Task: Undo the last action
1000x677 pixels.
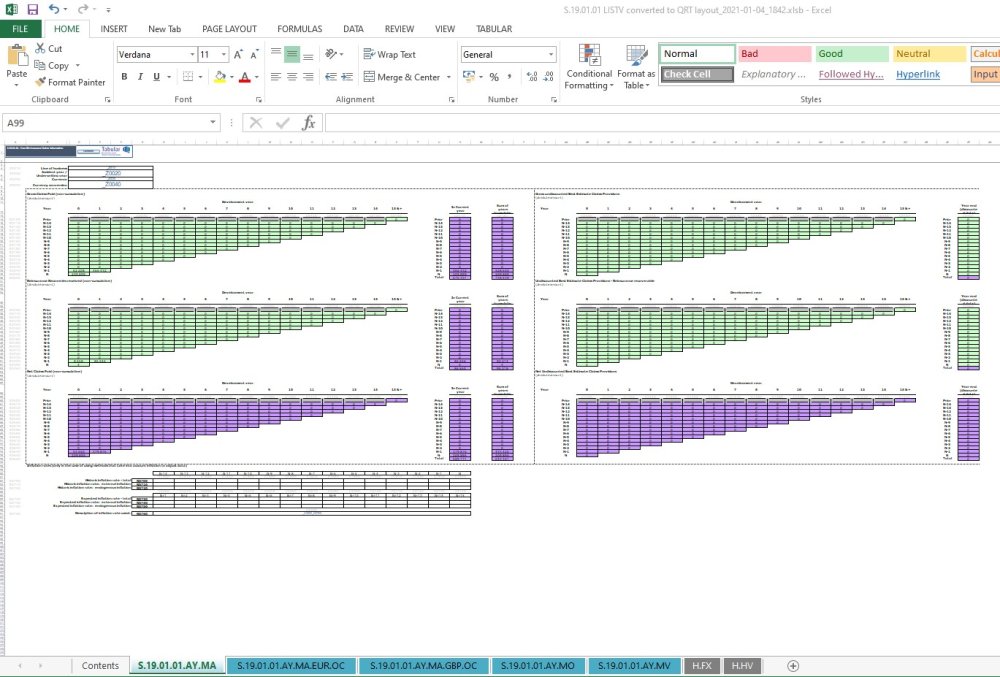Action: point(54,10)
